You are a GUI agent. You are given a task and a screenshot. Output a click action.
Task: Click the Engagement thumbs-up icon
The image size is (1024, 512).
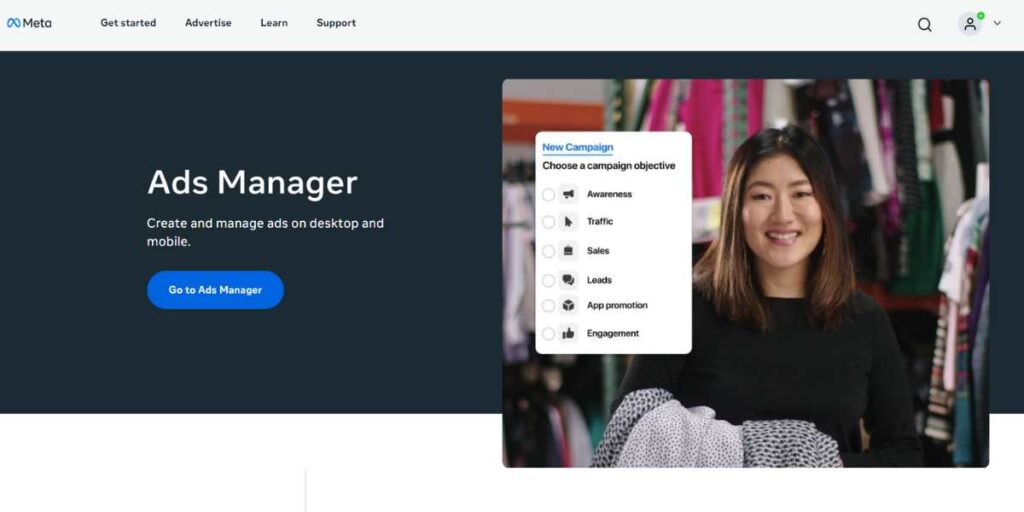tap(568, 334)
